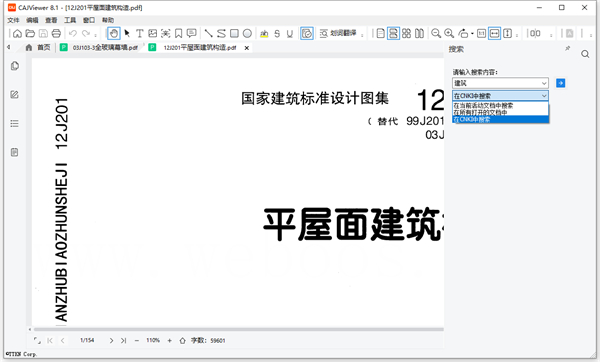Rotate the page using rotate icon

(x=463, y=34)
